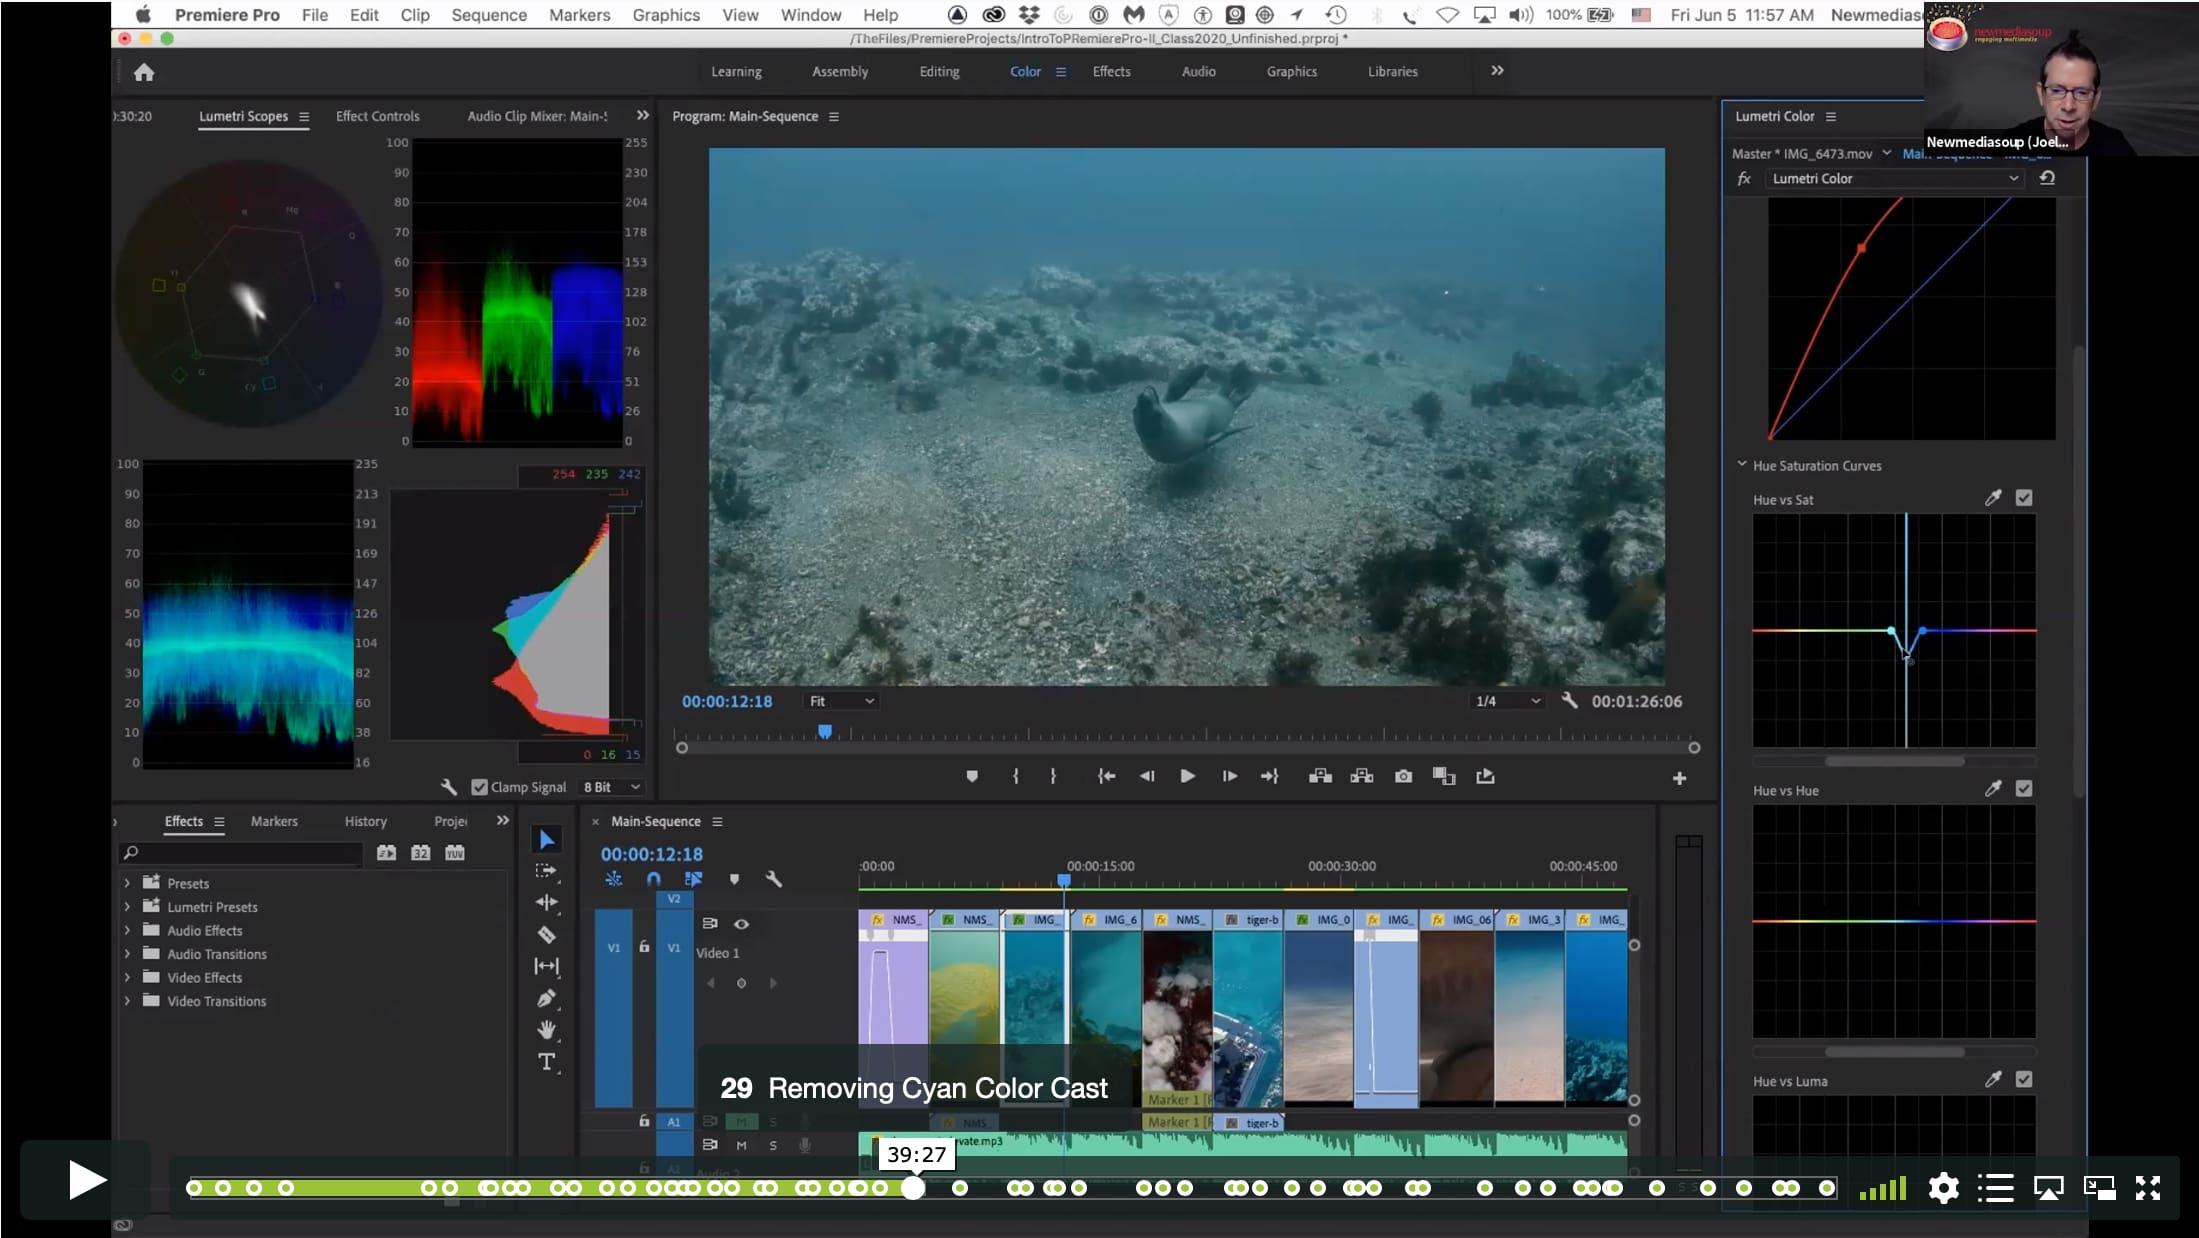The width and height of the screenshot is (2199, 1238).
Task: Toggle V1 track lock
Action: [x=644, y=946]
